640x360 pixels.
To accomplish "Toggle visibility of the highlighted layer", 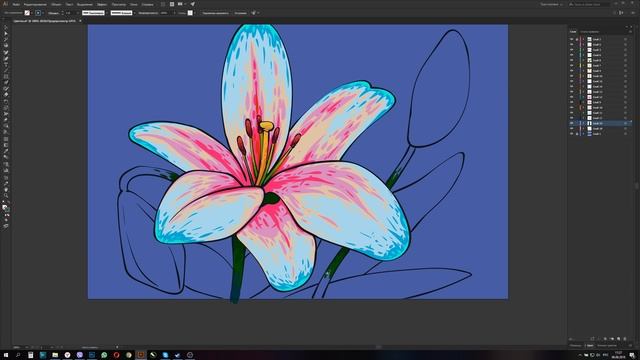I will click(571, 123).
